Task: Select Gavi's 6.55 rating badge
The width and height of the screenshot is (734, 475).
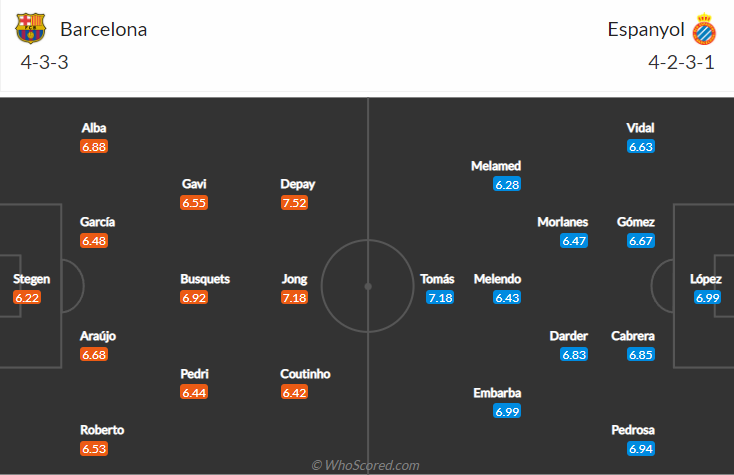Action: click(194, 203)
